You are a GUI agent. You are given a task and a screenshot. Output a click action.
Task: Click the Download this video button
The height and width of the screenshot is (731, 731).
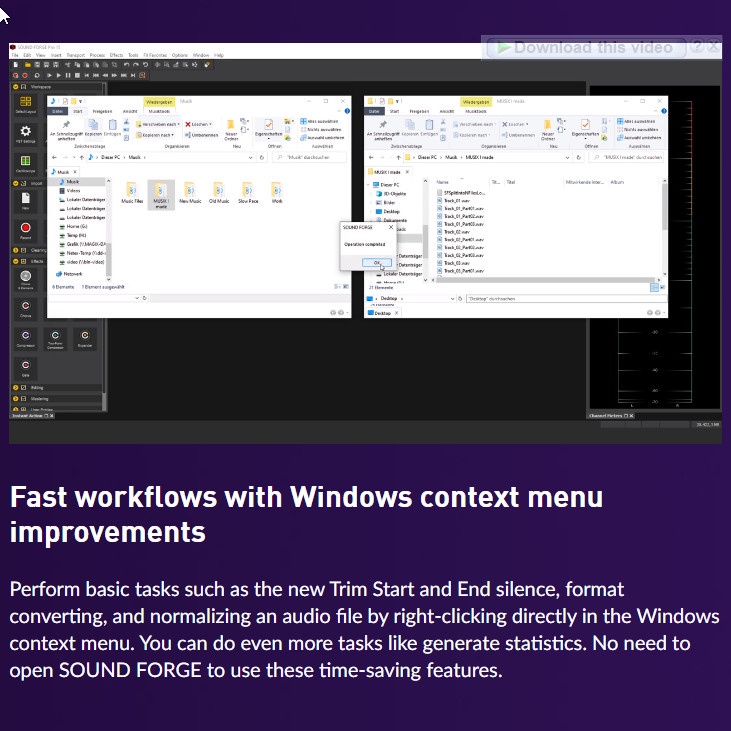[586, 48]
